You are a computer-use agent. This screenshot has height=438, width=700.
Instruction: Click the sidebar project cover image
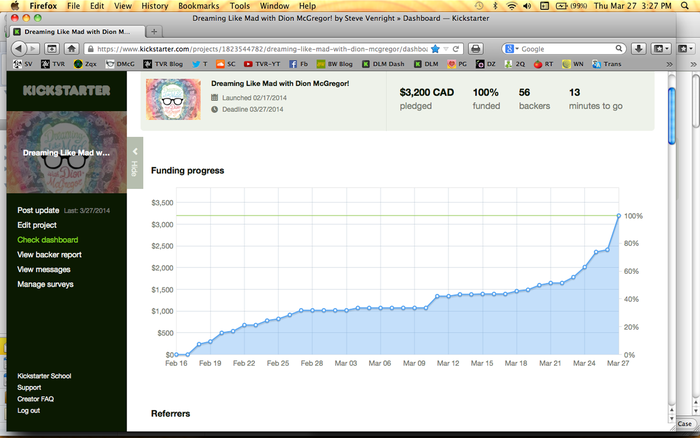(67, 152)
